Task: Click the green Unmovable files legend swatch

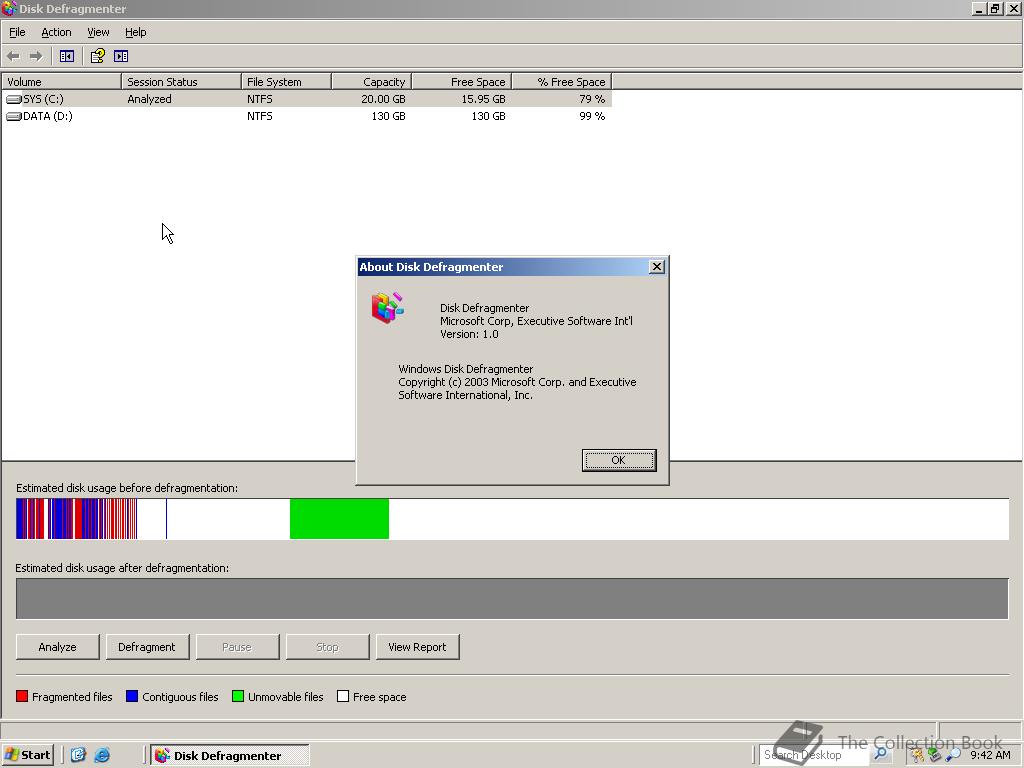Action: click(x=238, y=696)
